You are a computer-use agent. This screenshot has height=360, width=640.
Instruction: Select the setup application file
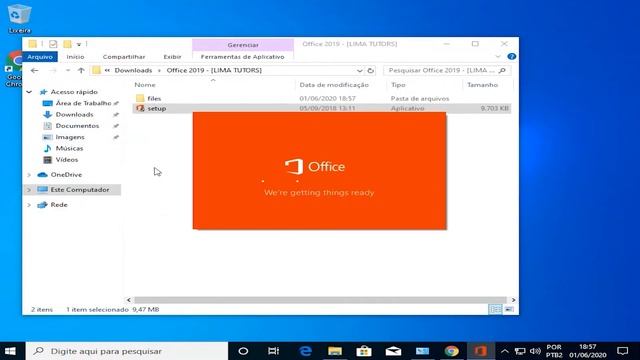click(x=322, y=108)
